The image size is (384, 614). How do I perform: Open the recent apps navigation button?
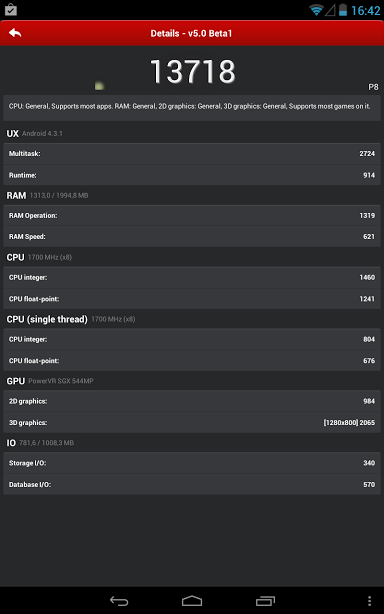coord(265,601)
